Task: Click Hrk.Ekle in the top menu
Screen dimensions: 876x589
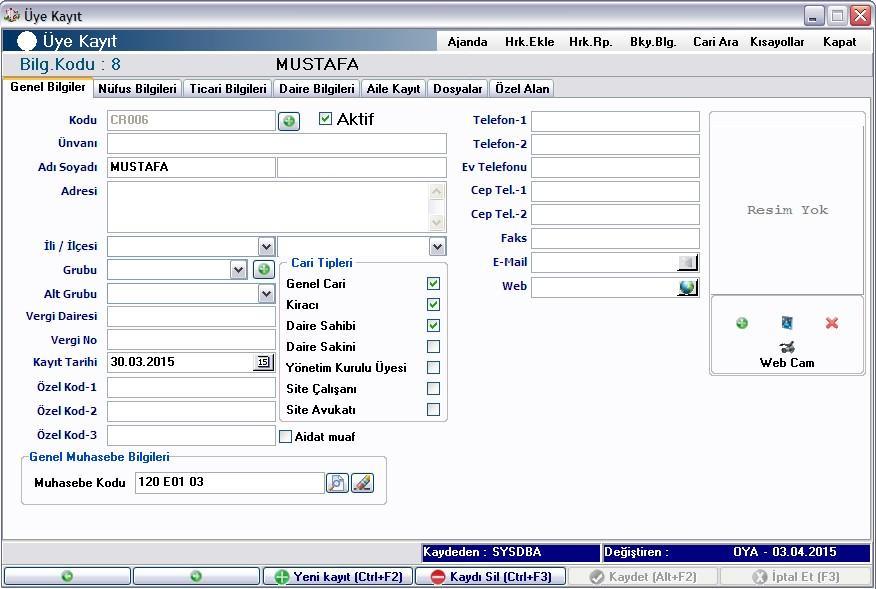Action: point(530,42)
